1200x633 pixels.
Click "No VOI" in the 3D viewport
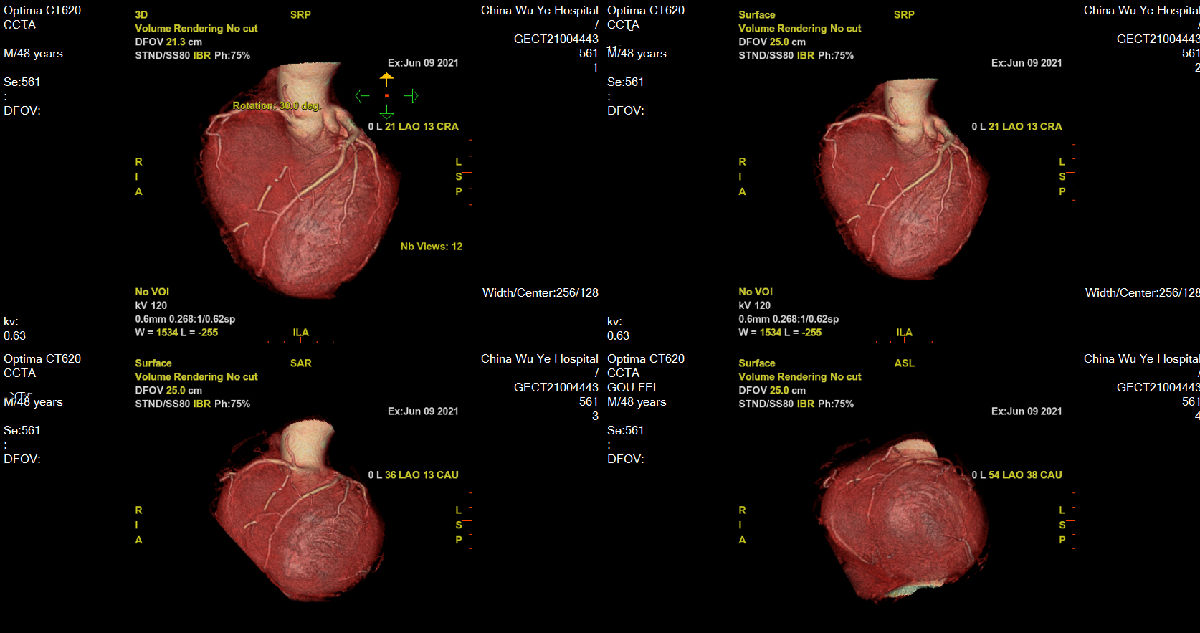pyautogui.click(x=152, y=292)
